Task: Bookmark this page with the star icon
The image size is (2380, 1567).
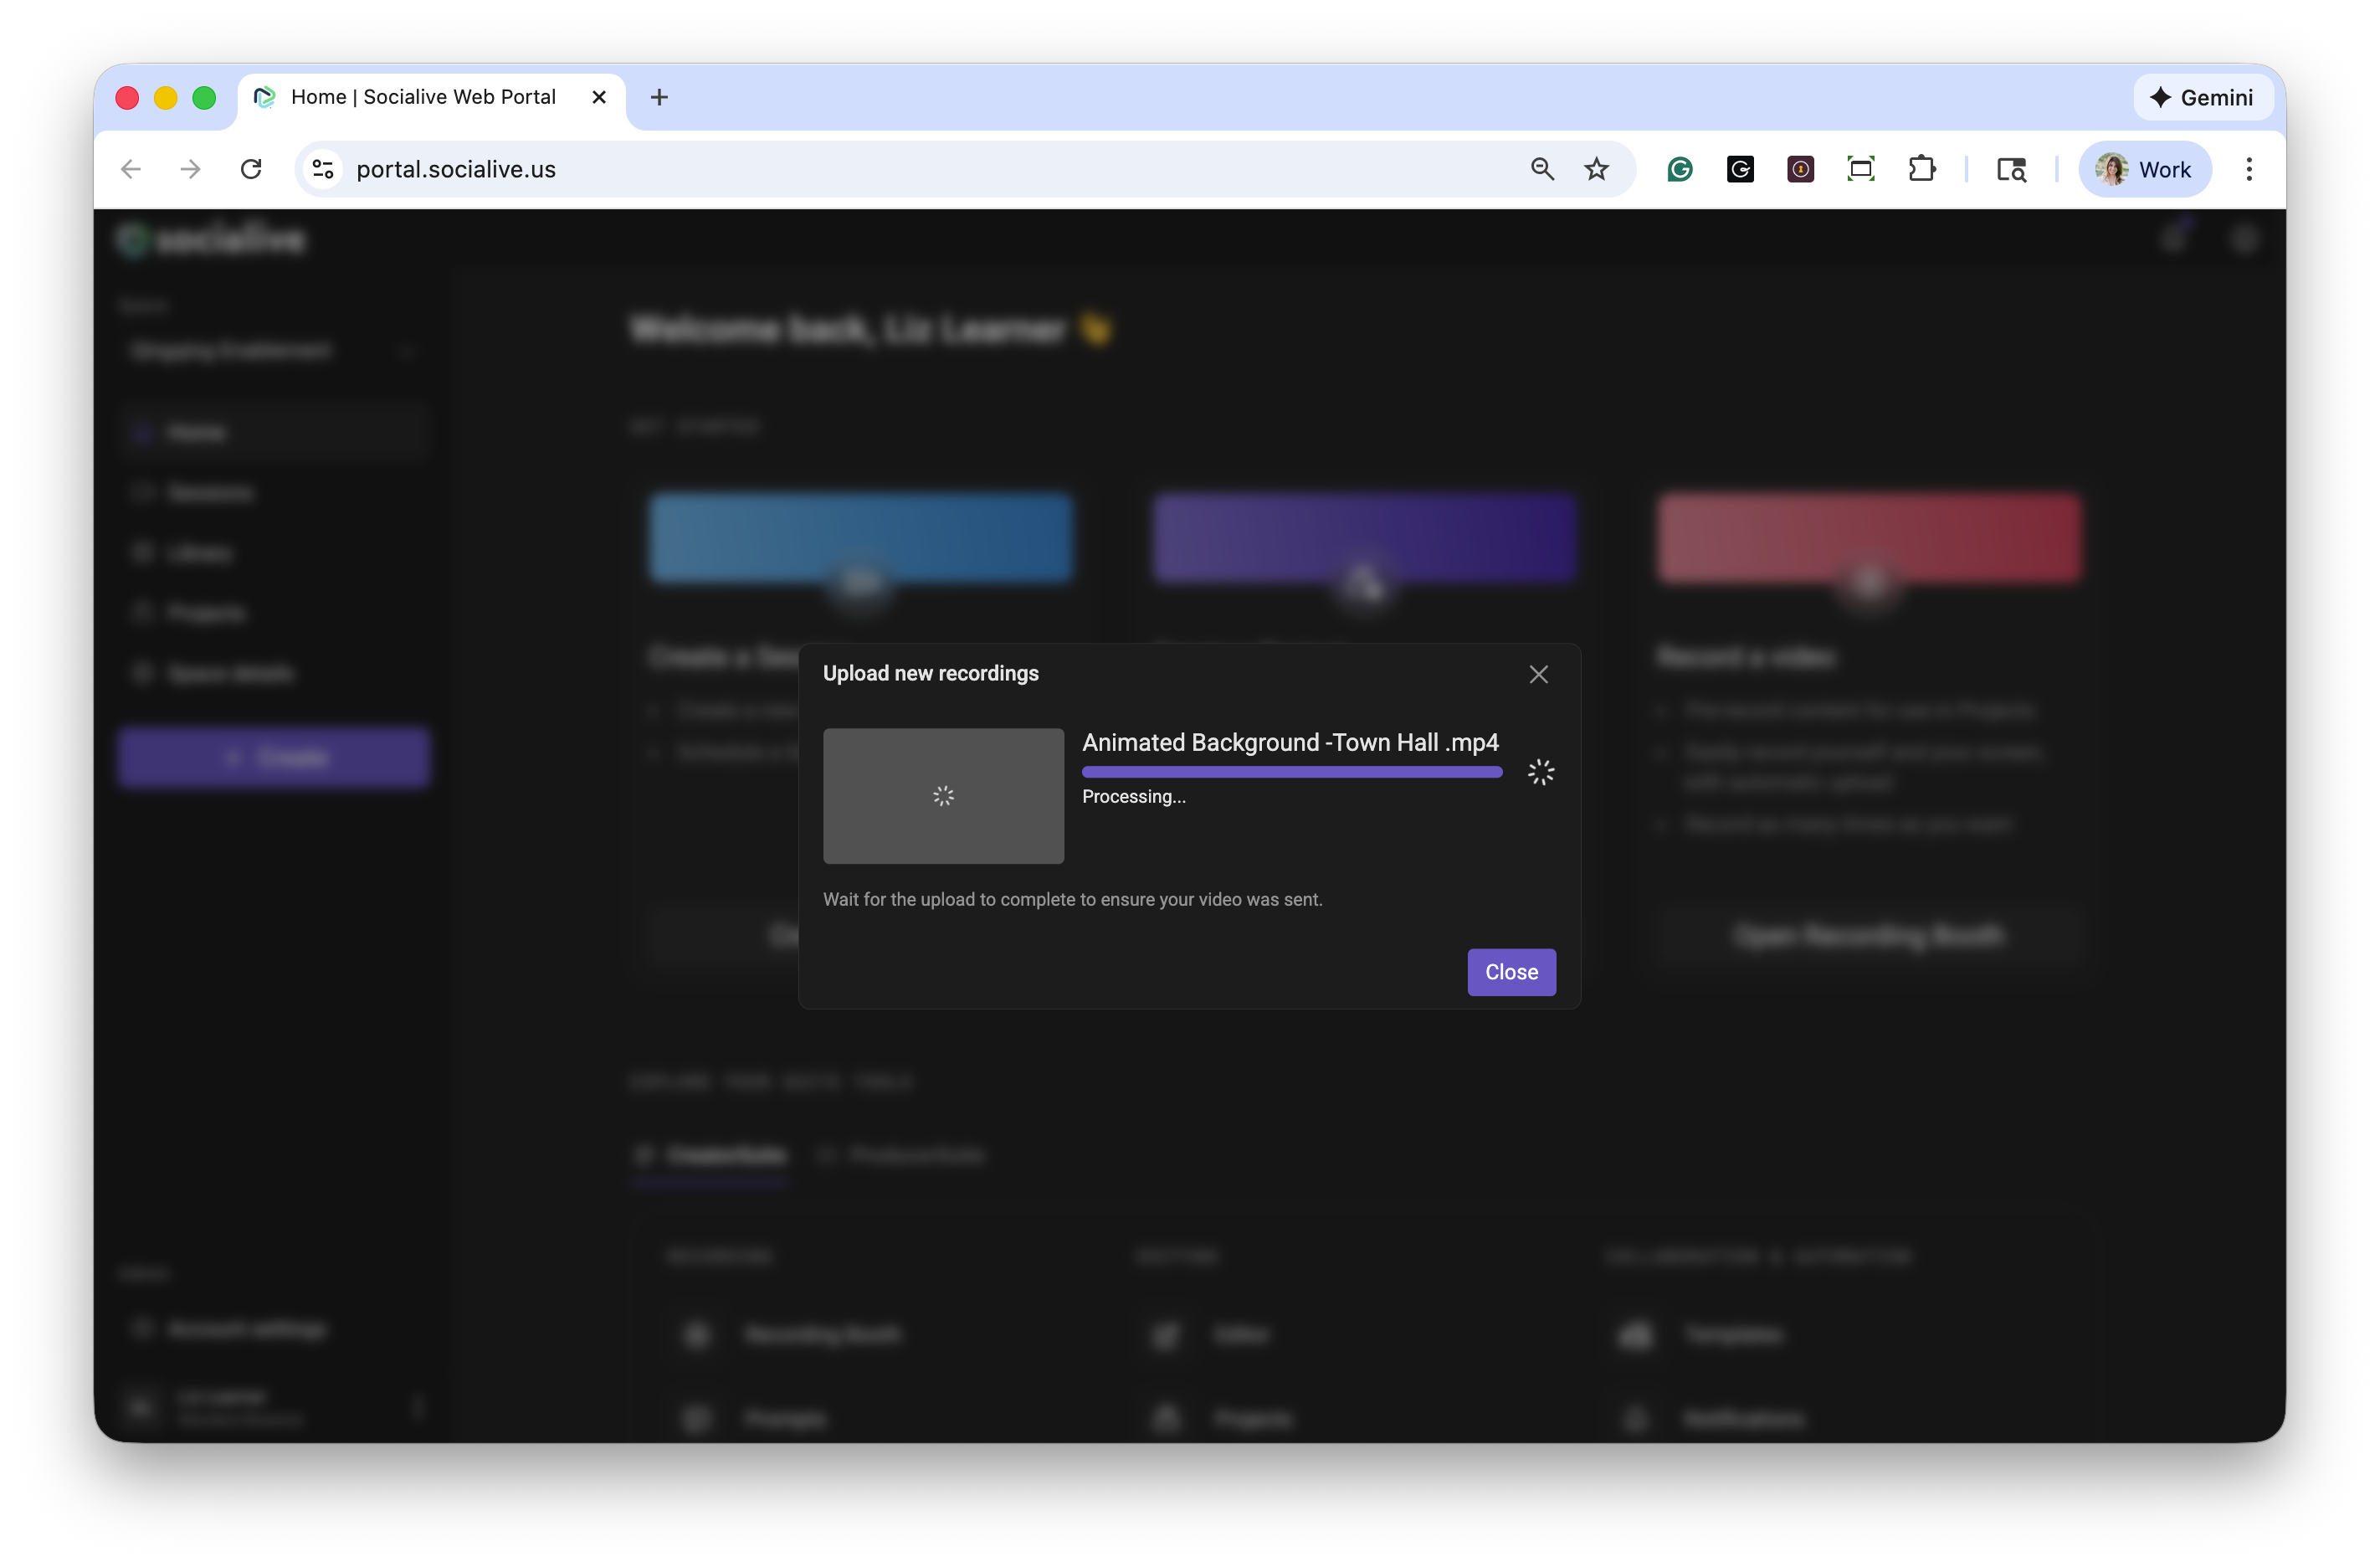Action: [x=1596, y=169]
